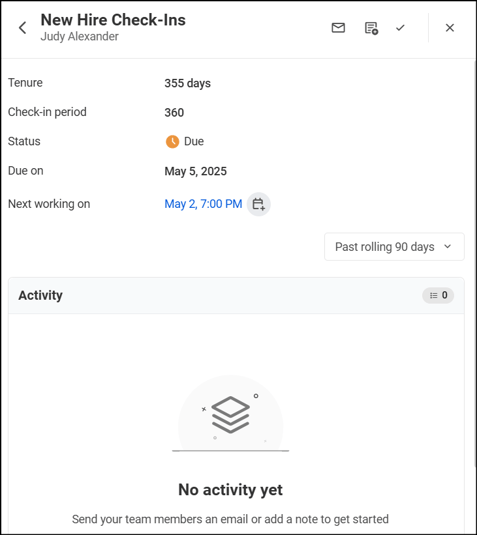The image size is (477, 535).
Task: Click the Judy Alexander subtitle
Action: [80, 37]
